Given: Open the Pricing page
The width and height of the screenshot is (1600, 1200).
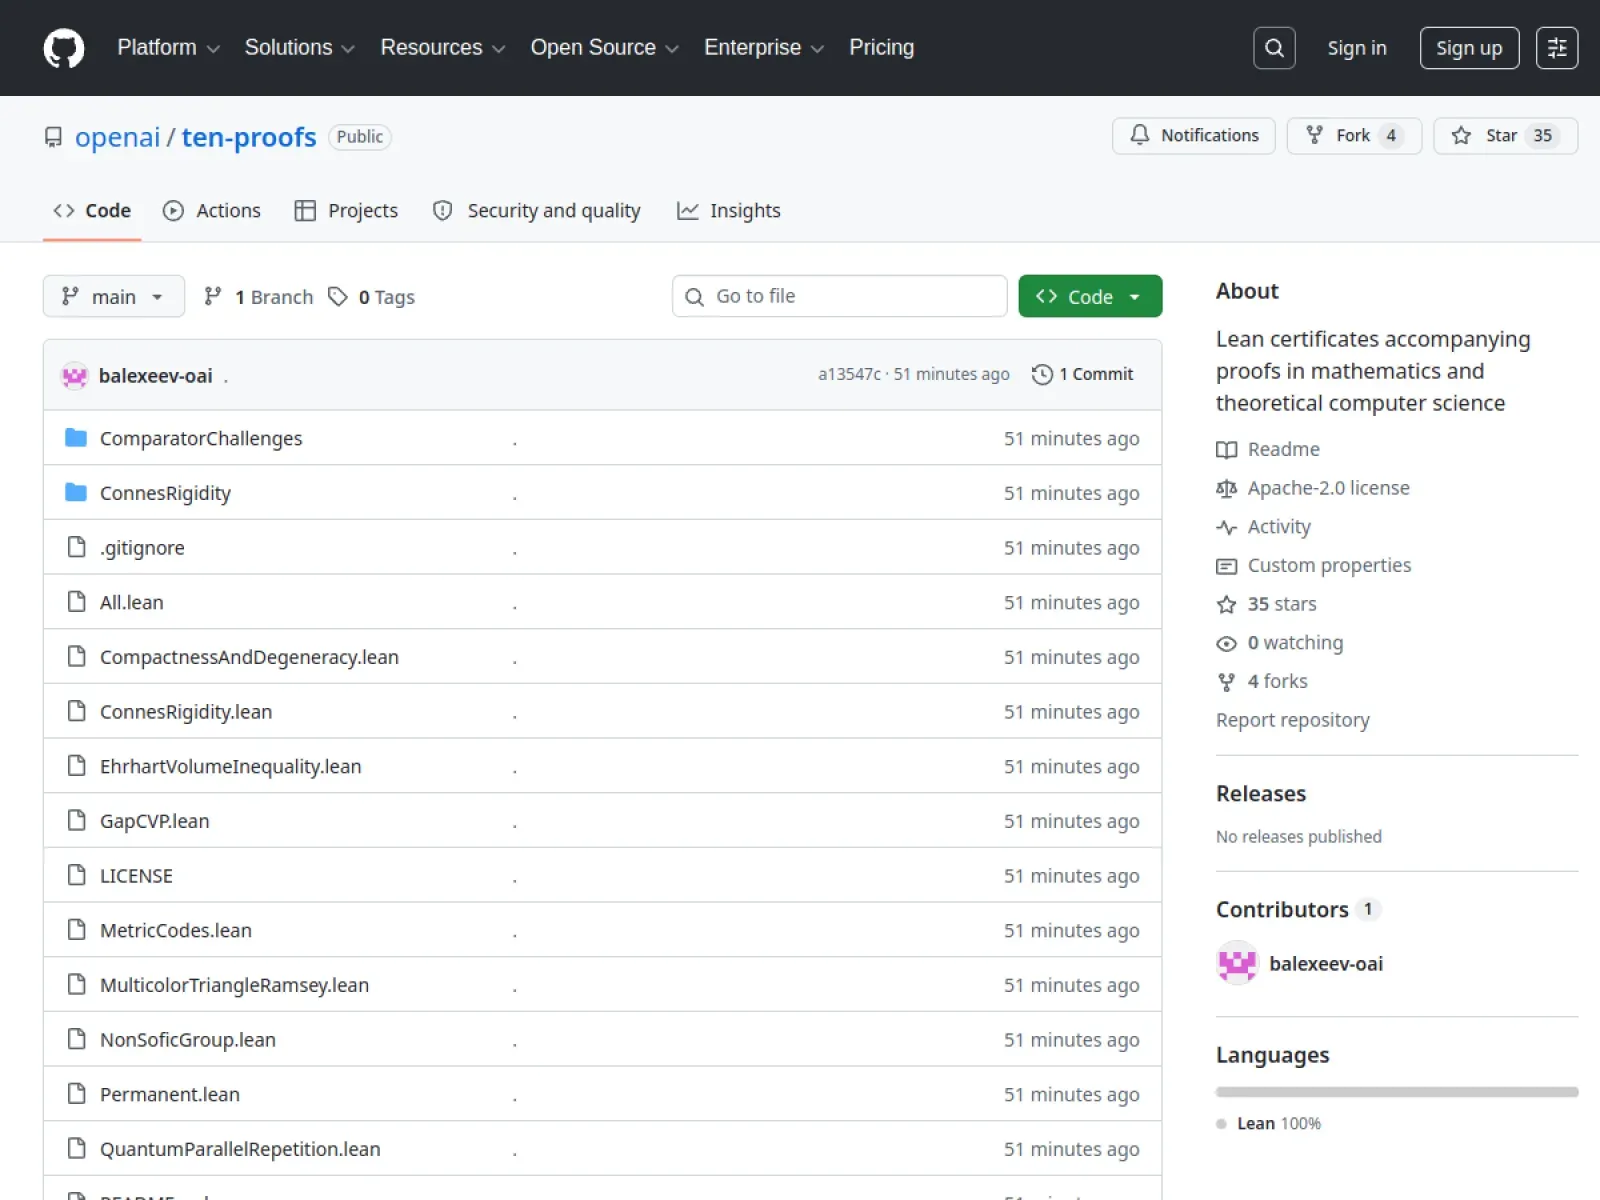Looking at the screenshot, I should (881, 48).
